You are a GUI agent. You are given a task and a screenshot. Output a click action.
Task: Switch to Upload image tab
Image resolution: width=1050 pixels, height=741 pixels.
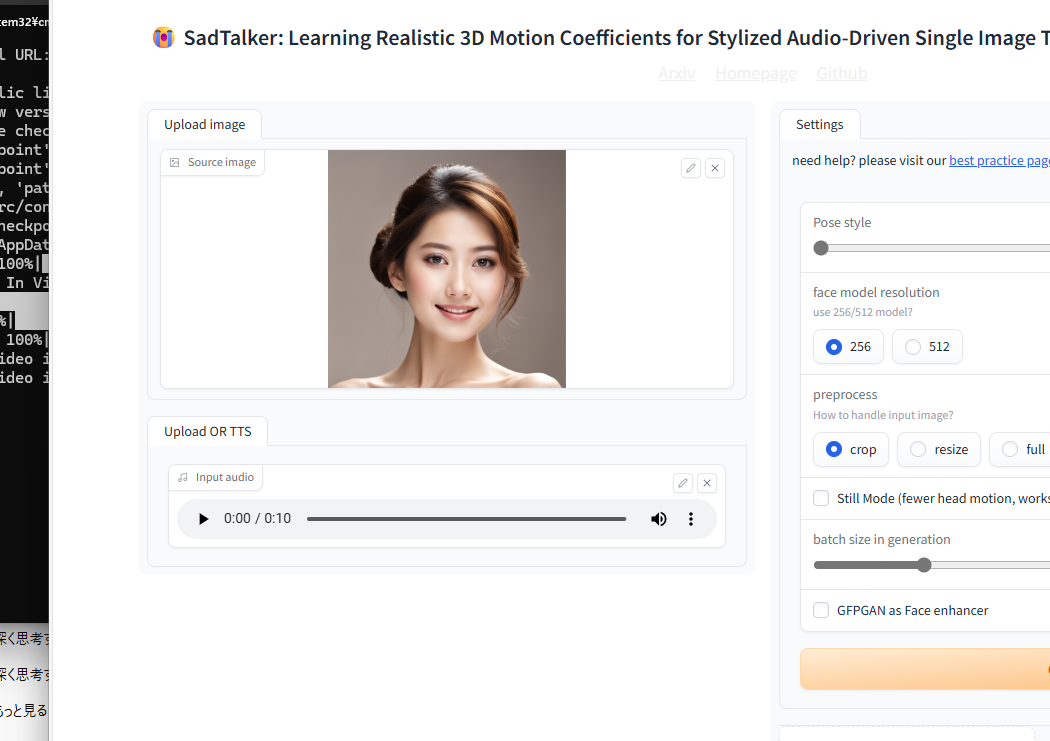coord(204,124)
